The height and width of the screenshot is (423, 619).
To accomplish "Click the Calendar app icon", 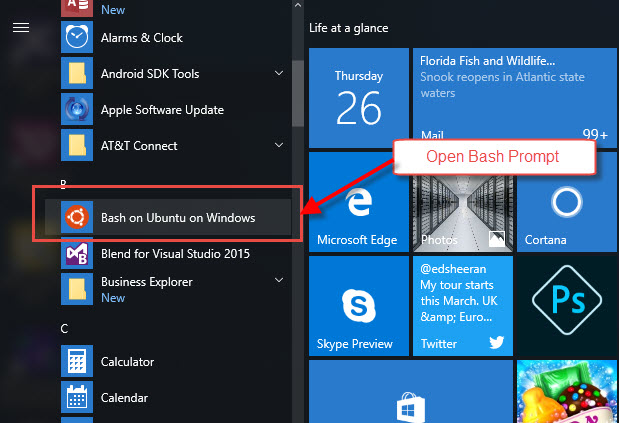I will coord(77,397).
